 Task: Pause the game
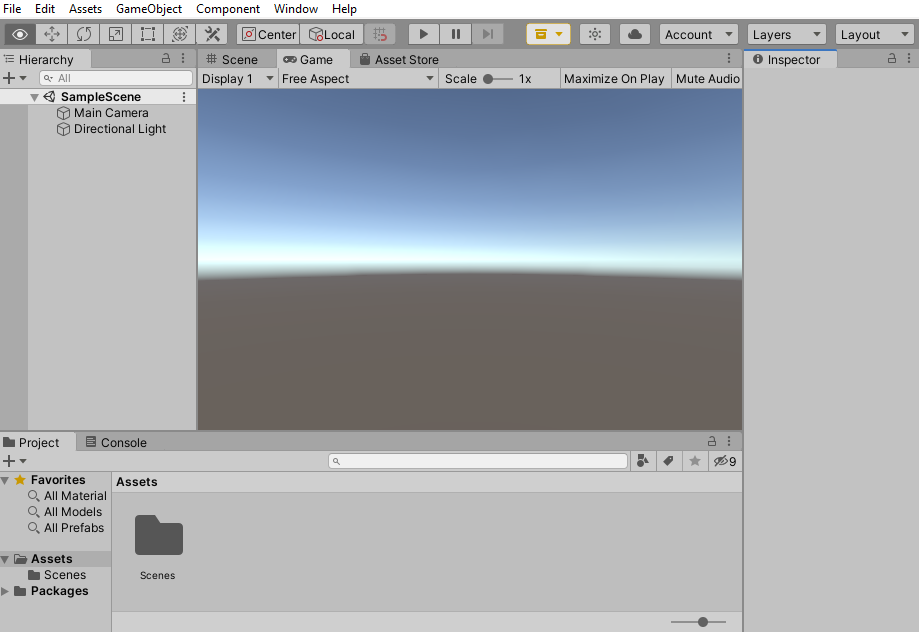pyautogui.click(x=455, y=35)
